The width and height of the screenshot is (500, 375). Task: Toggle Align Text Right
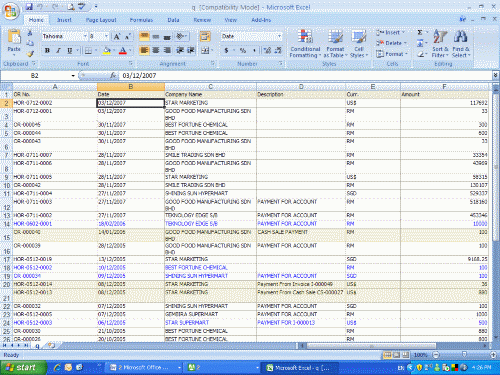[167, 50]
